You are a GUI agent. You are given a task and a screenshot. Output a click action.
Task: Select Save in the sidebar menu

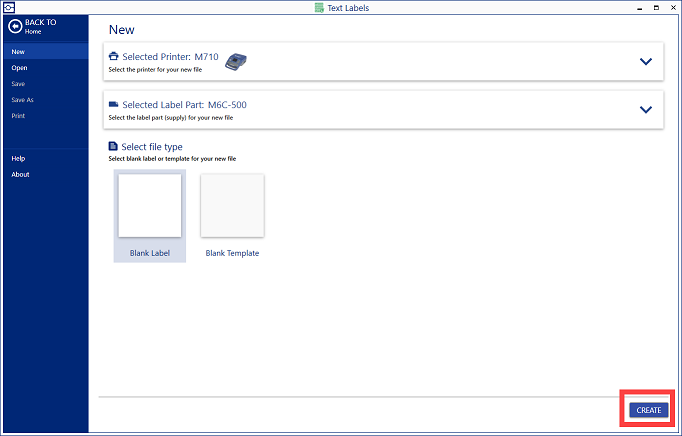18,83
